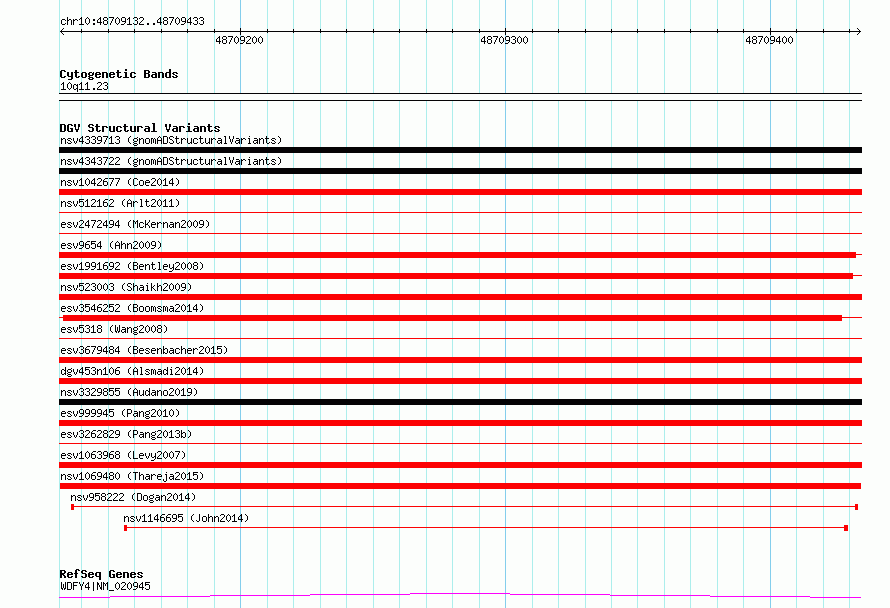Viewport: 890px width, 608px height.
Task: Click the 48709200 ruler tick label
Action: (240, 40)
